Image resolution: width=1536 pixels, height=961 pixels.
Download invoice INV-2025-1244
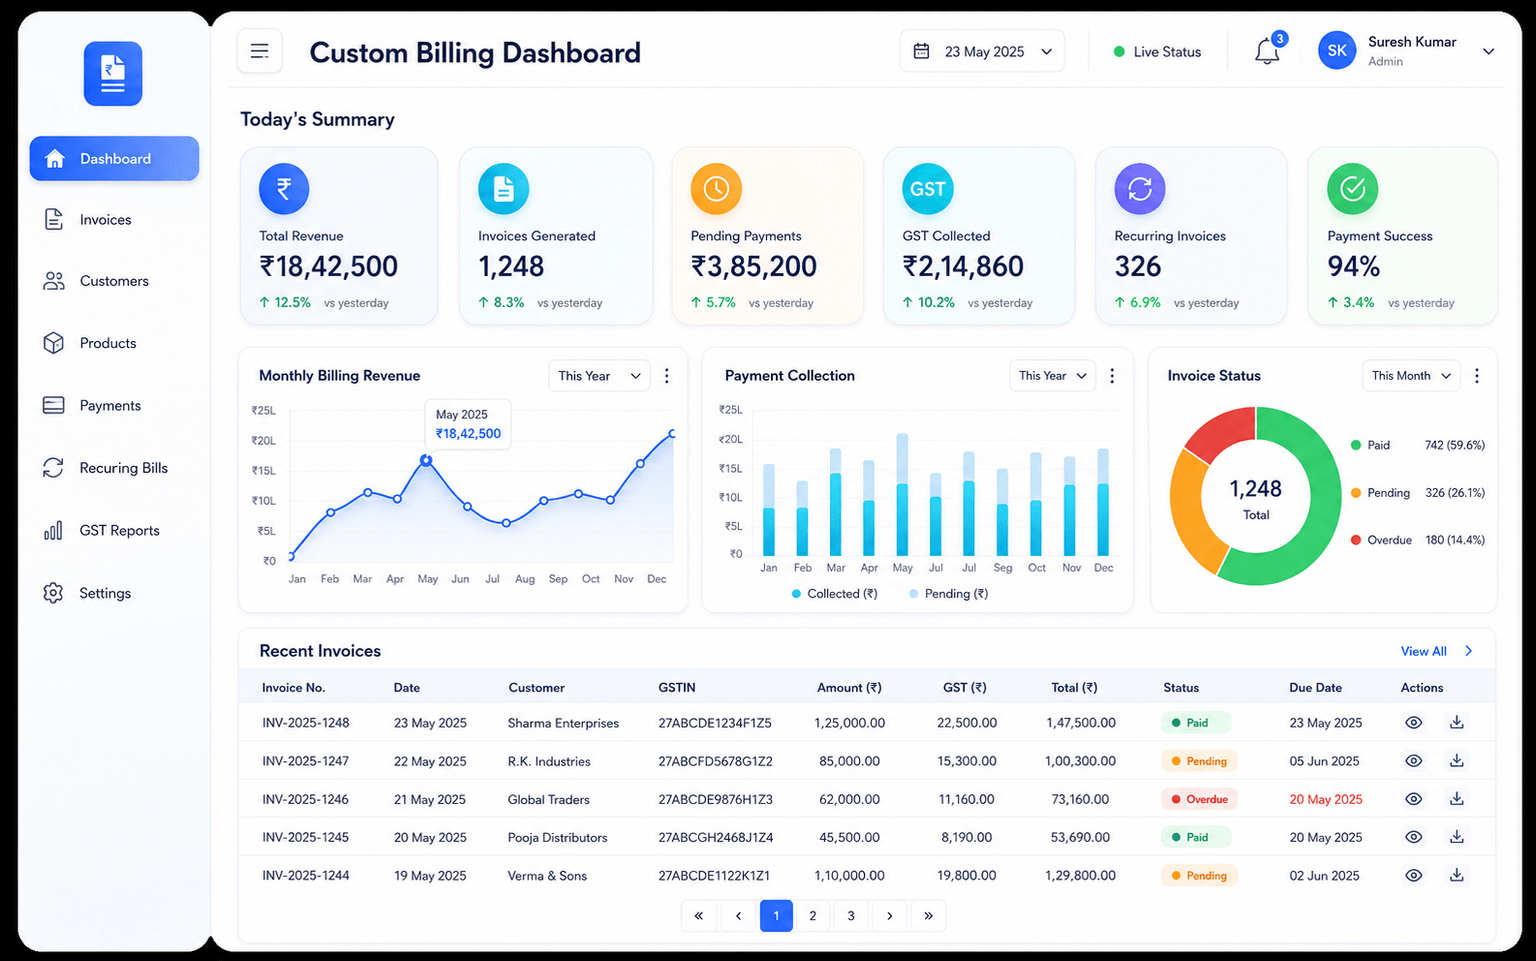pos(1457,875)
